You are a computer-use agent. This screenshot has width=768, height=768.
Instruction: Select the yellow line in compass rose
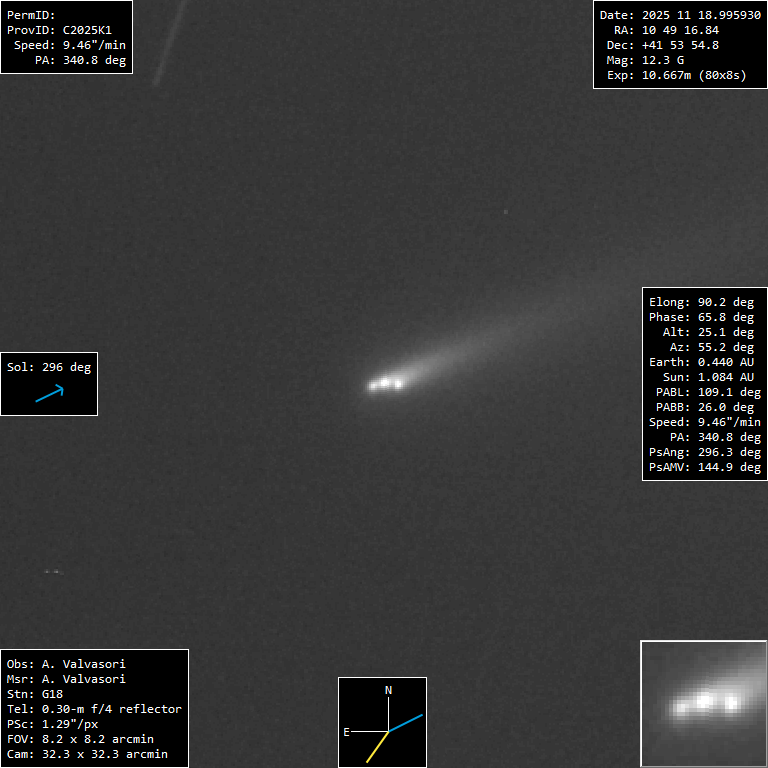[377, 747]
